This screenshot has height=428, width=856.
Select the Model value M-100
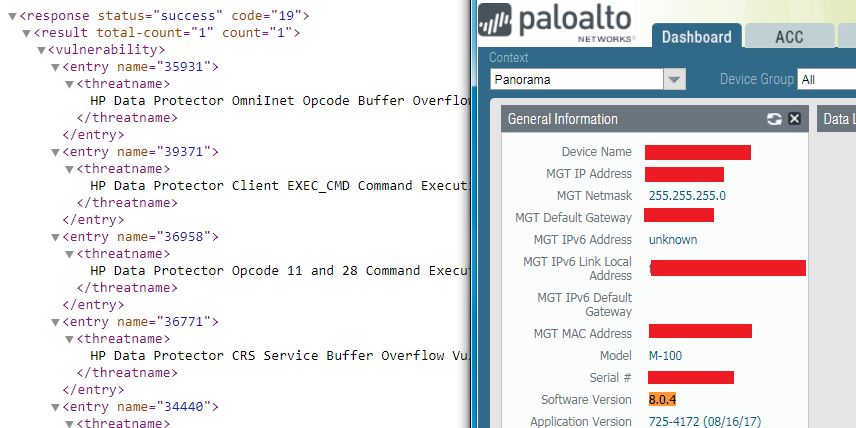[665, 356]
